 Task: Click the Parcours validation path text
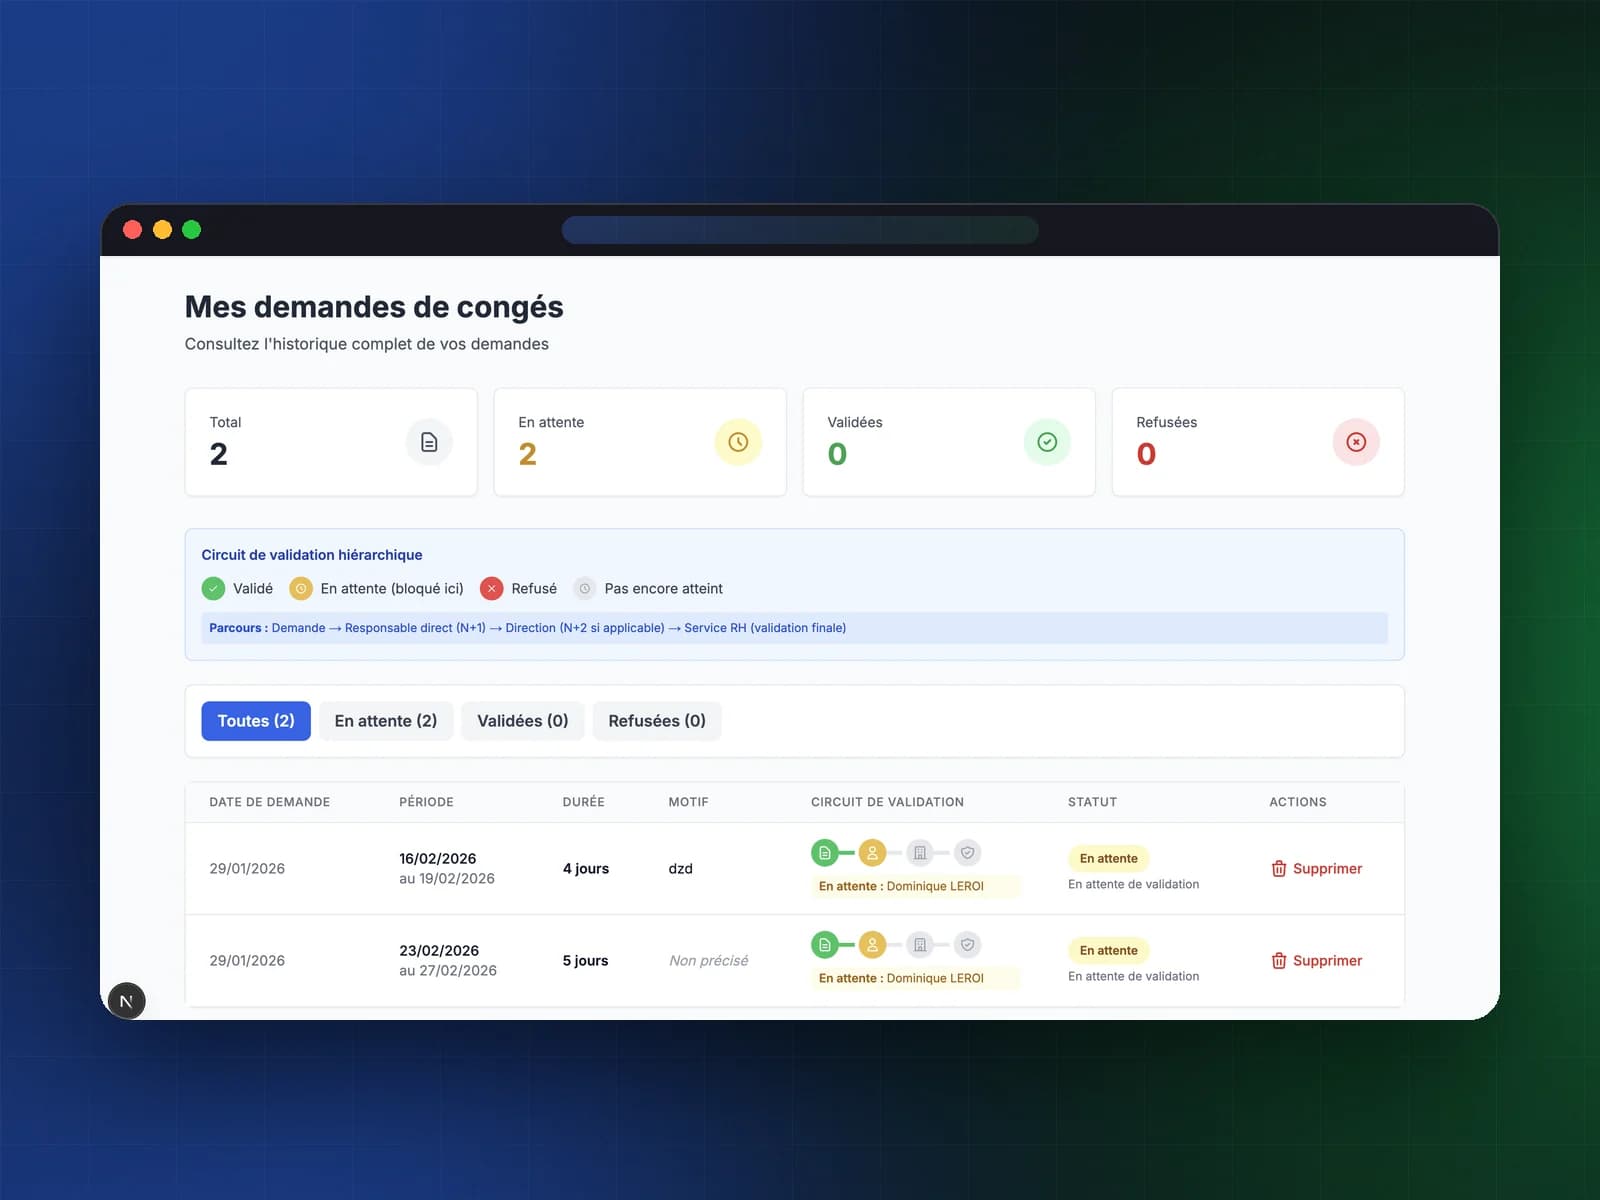pos(528,628)
